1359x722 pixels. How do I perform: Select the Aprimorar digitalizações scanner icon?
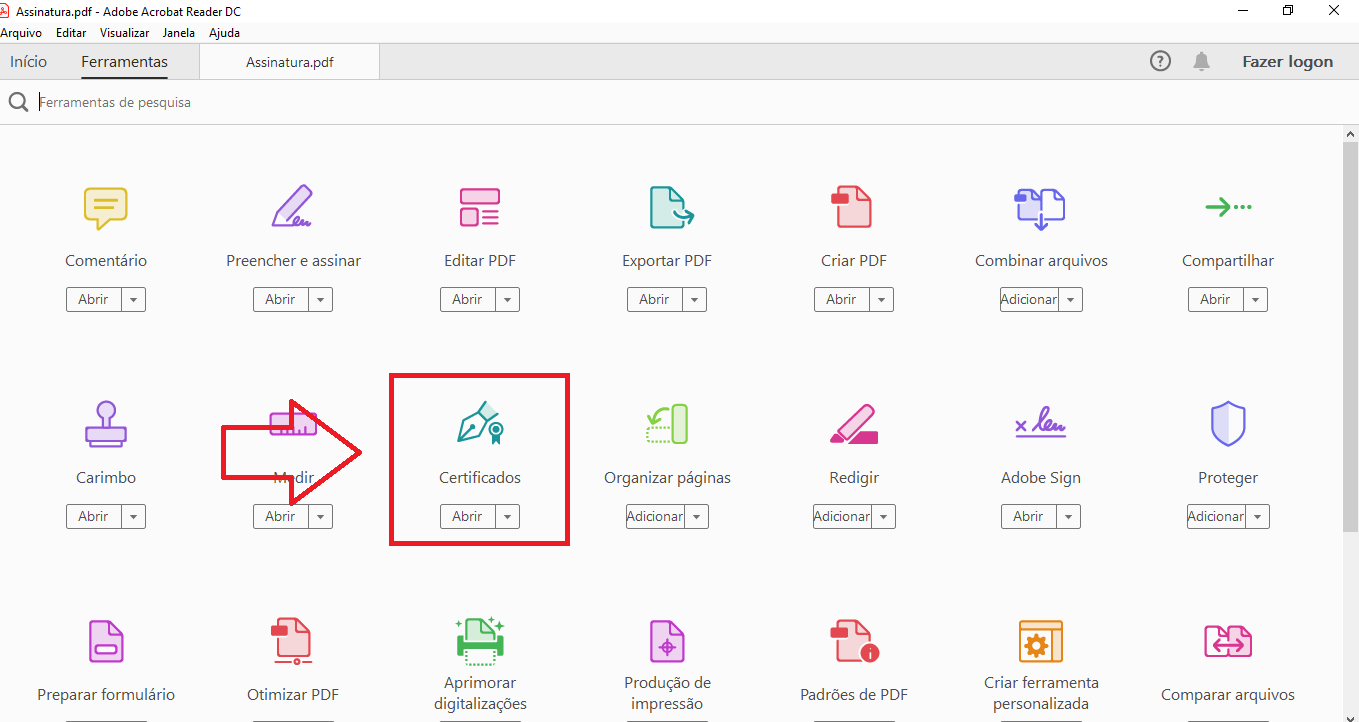(480, 642)
